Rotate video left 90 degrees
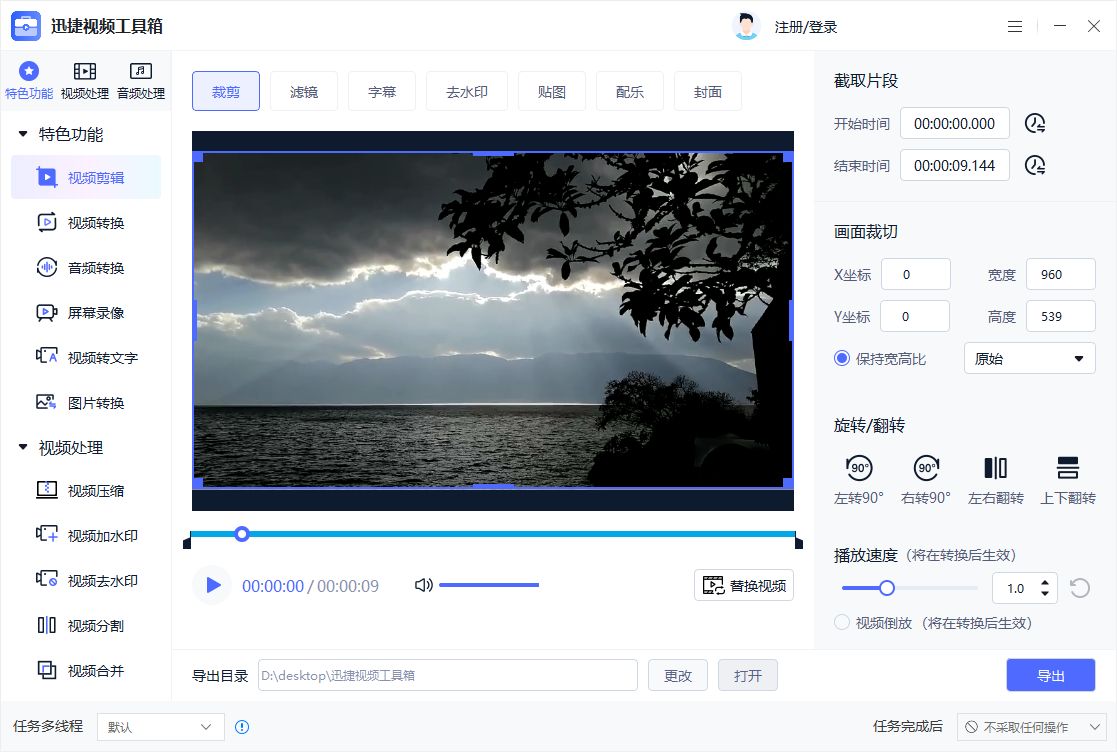Viewport: 1117px width, 752px height. point(859,479)
